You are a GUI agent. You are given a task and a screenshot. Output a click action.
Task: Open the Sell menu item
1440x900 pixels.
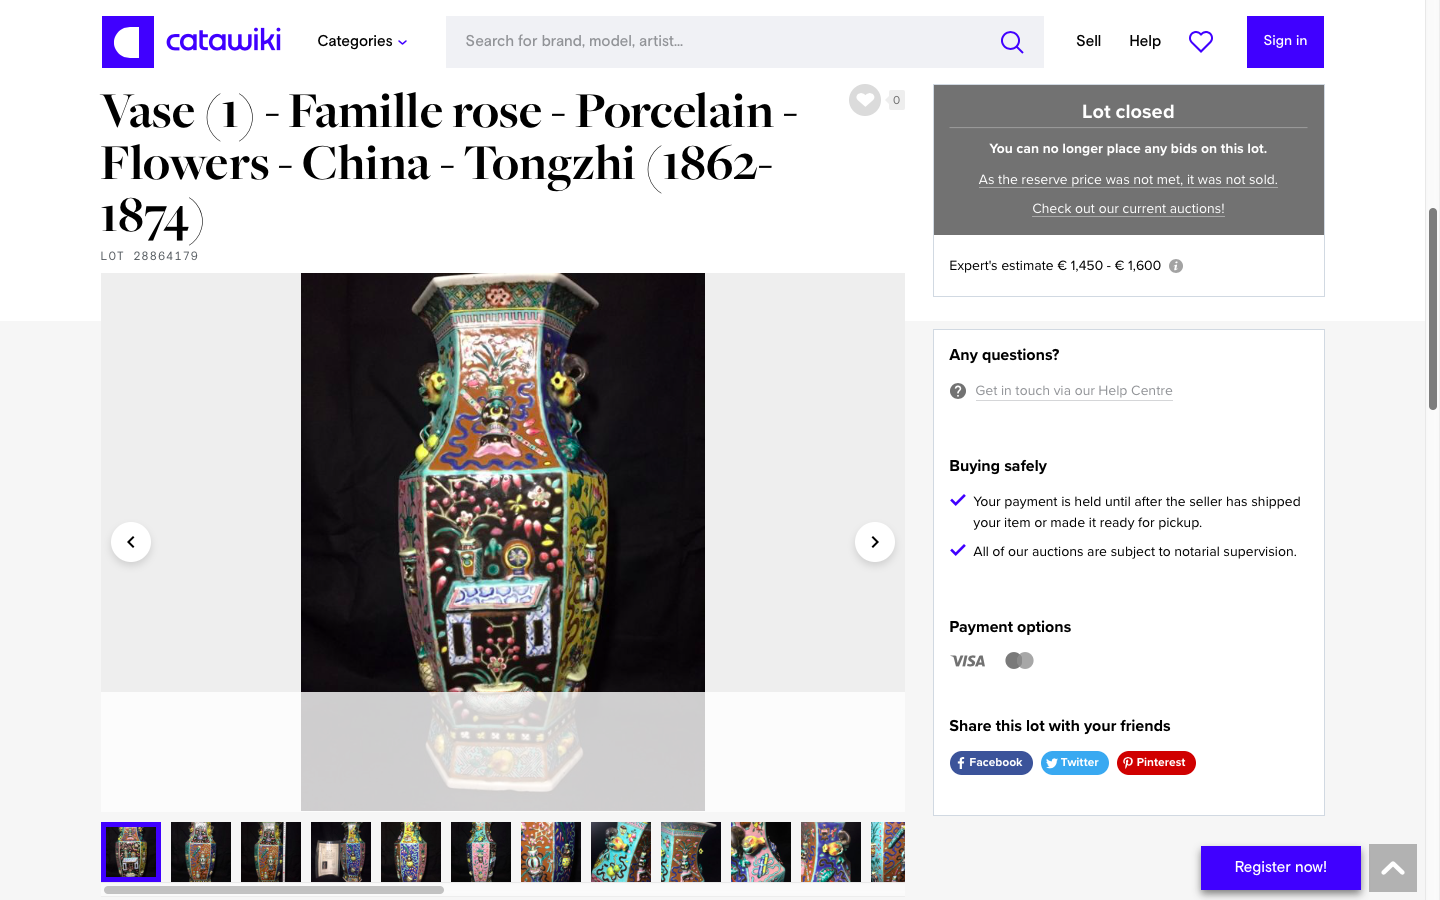point(1088,41)
